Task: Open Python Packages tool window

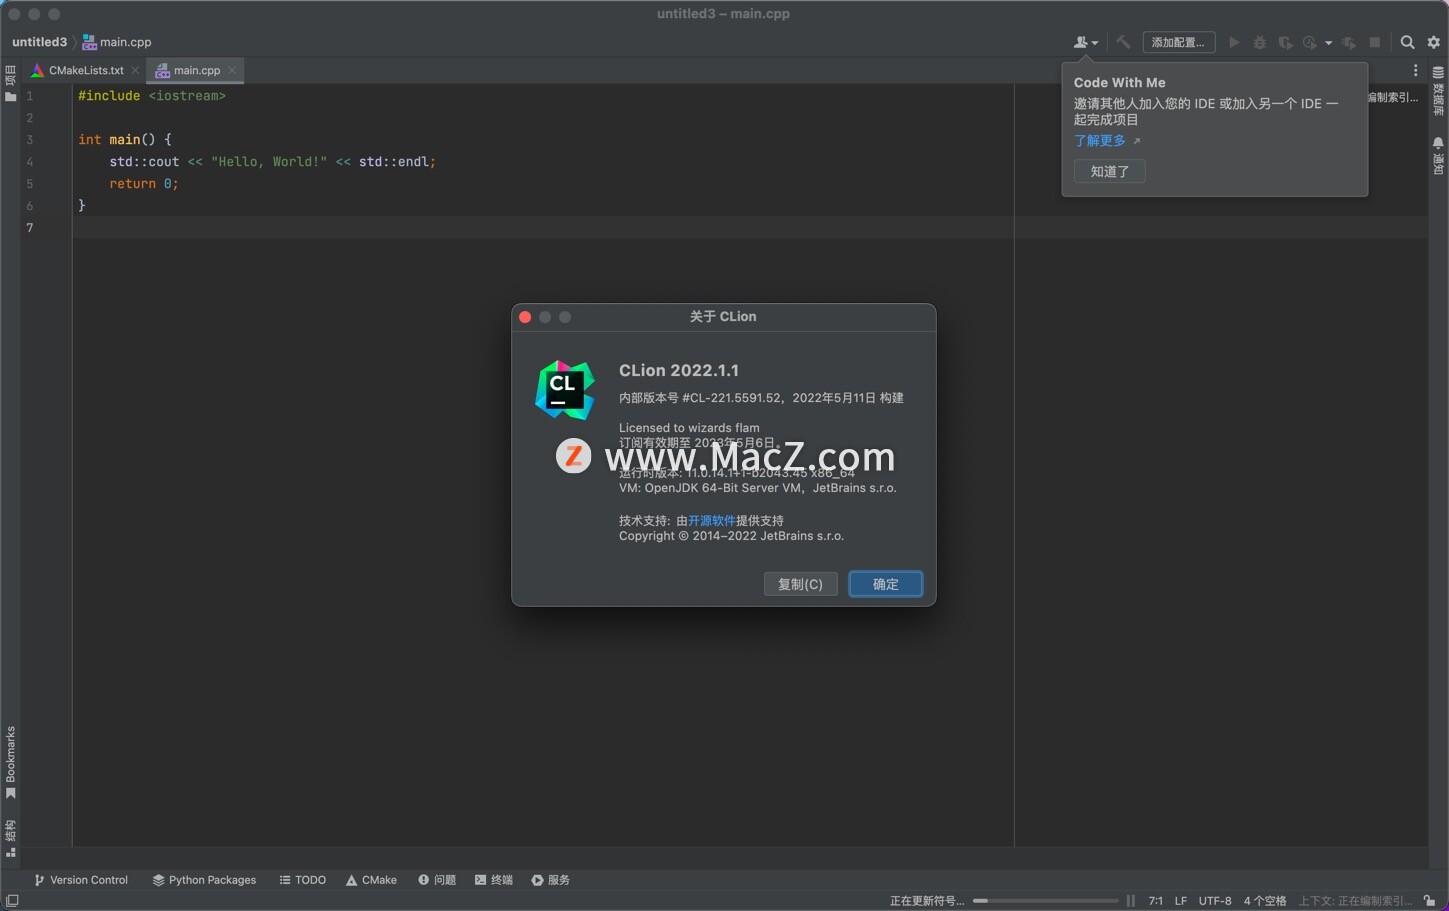Action: pyautogui.click(x=204, y=880)
